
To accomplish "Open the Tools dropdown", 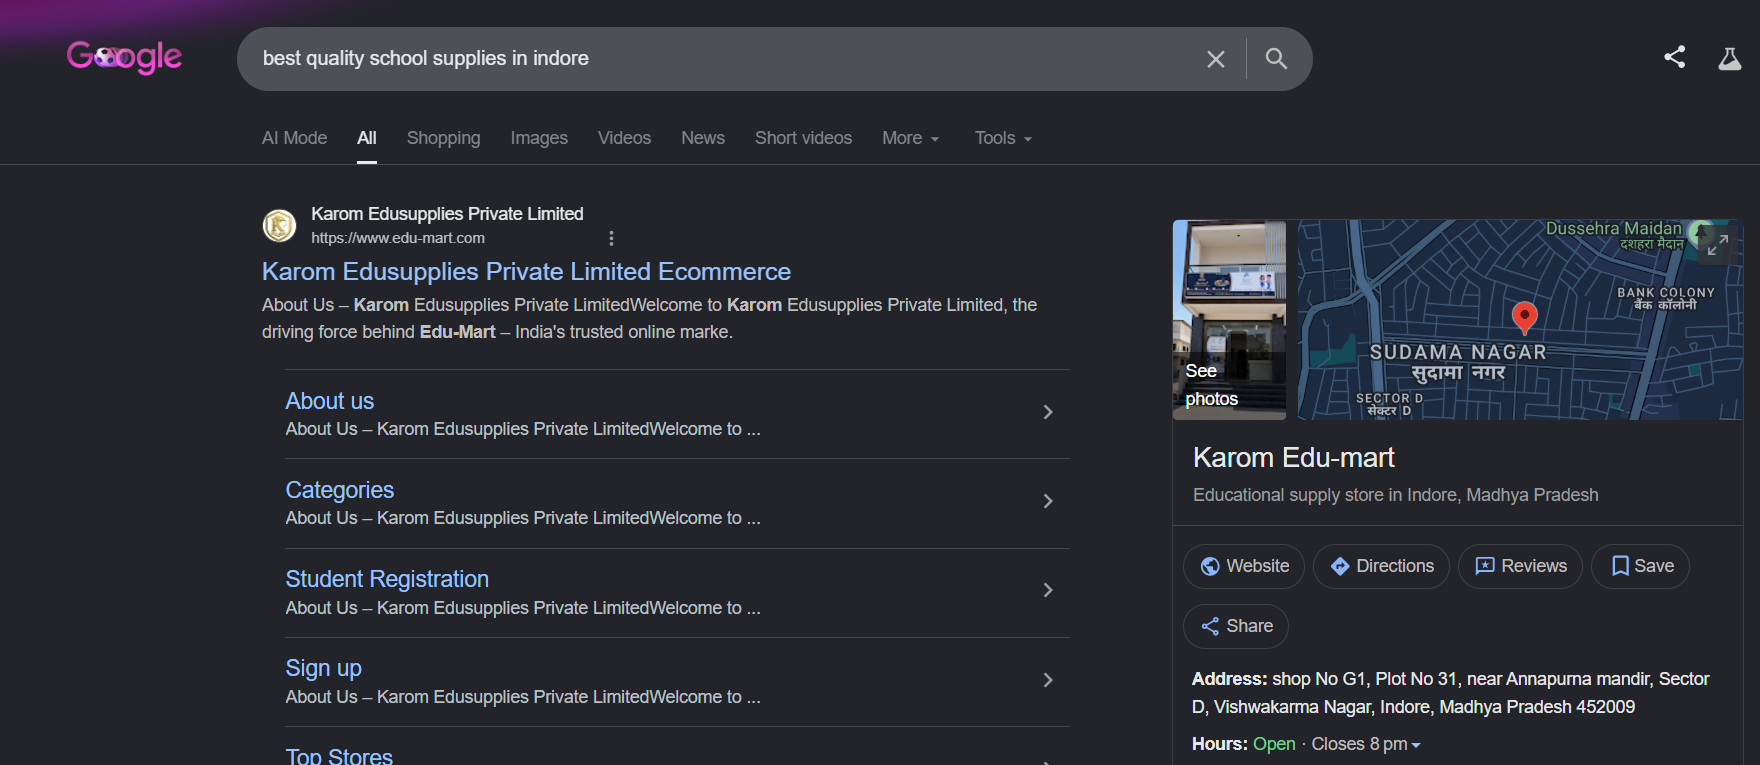I will (1003, 138).
